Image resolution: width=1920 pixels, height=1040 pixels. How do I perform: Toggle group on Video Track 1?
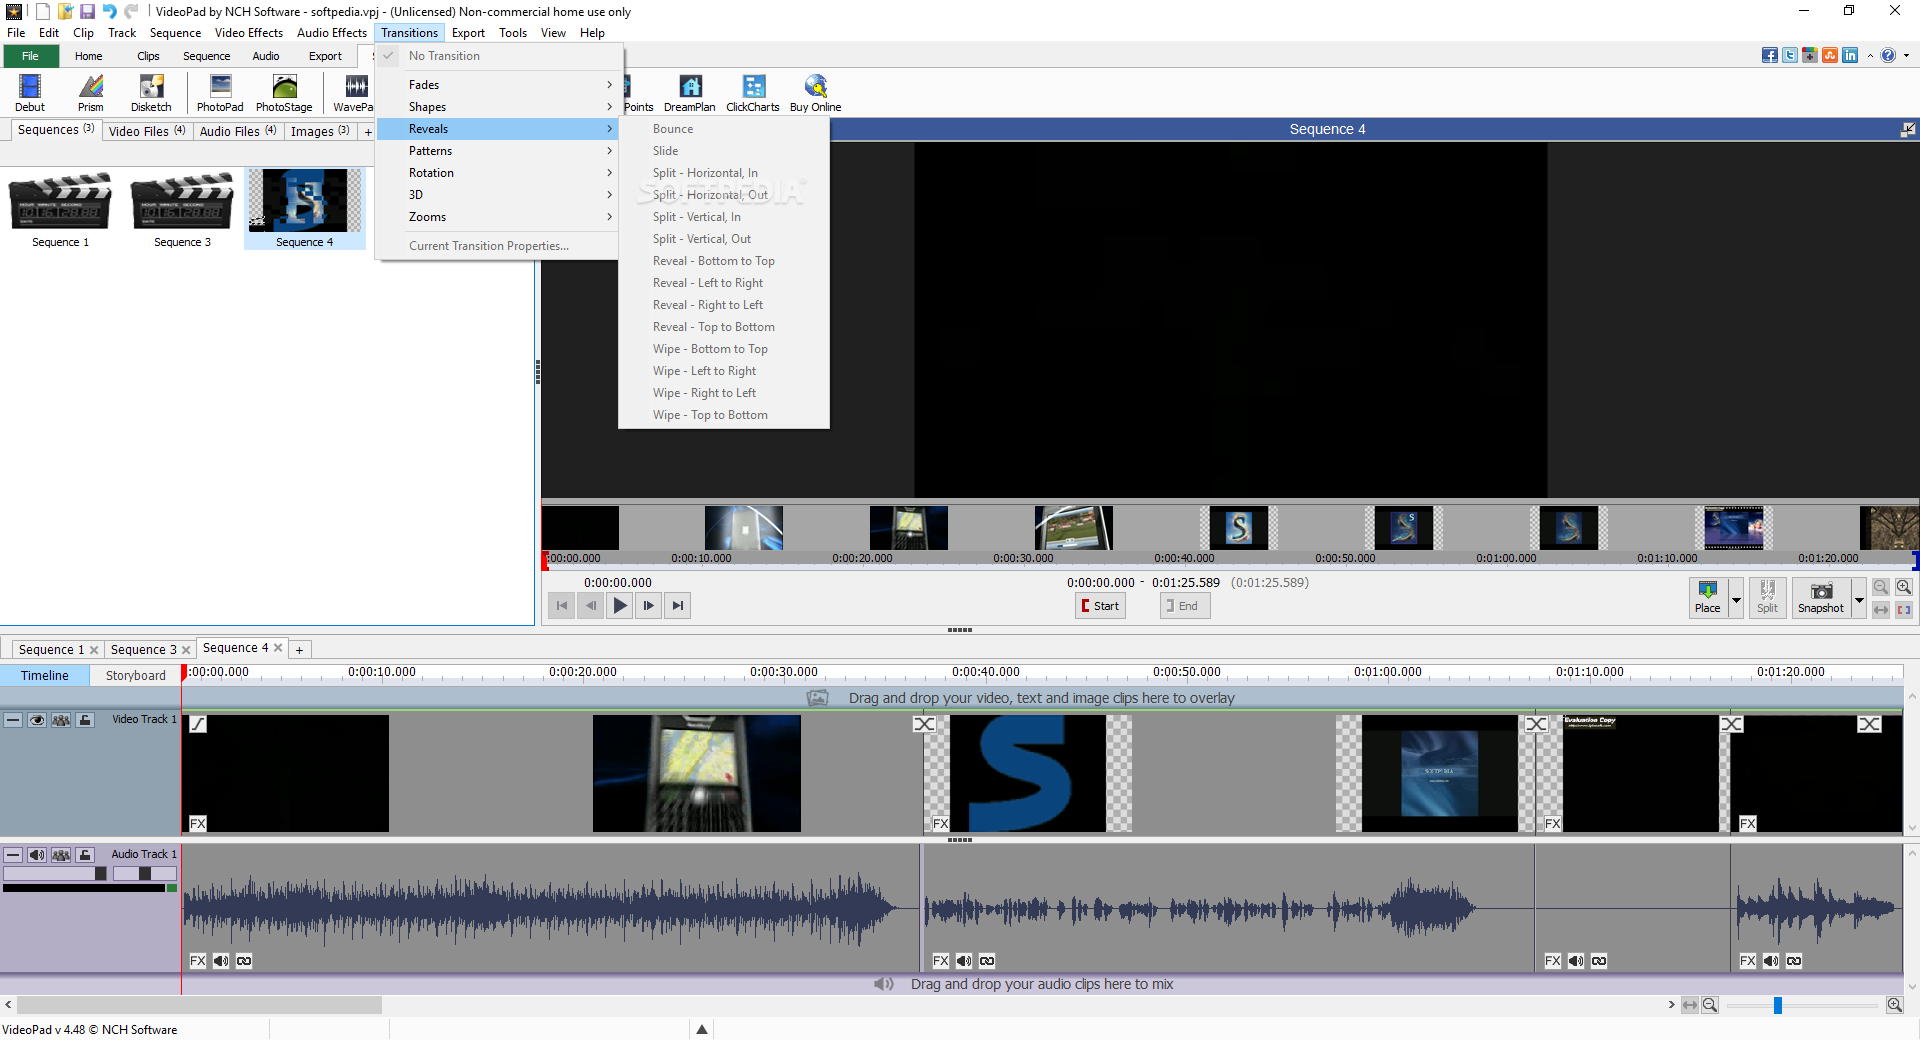coord(61,720)
